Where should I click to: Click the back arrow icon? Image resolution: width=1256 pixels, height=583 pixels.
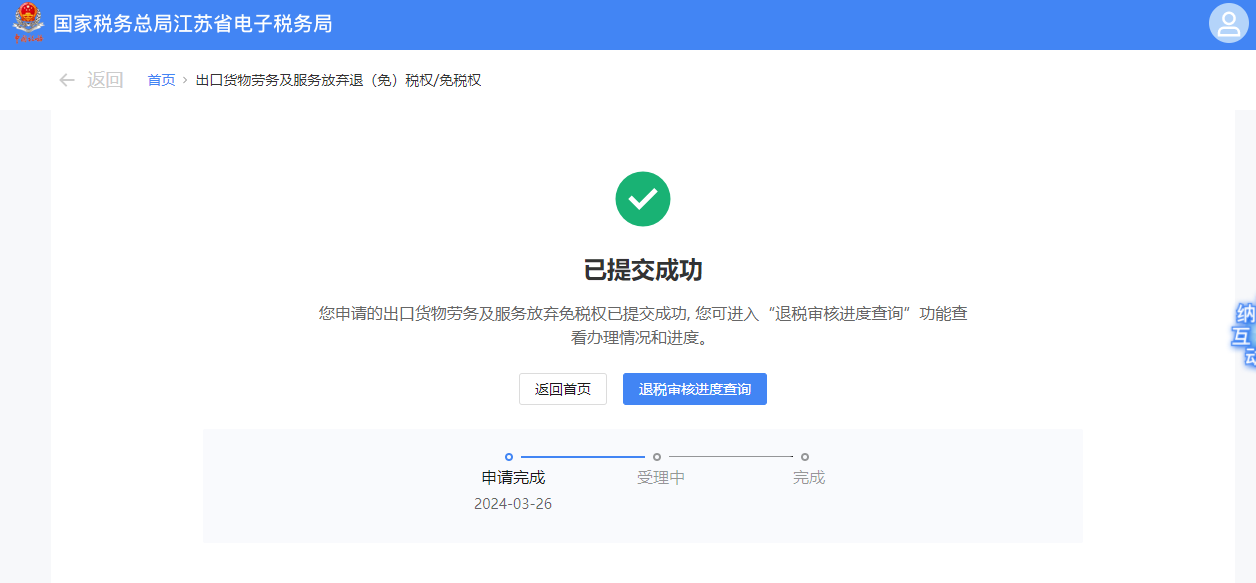[67, 80]
